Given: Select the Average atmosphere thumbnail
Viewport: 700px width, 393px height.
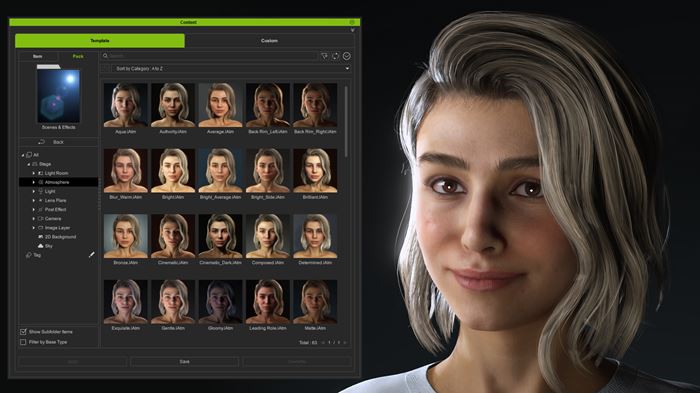Looking at the screenshot, I should tap(220, 105).
